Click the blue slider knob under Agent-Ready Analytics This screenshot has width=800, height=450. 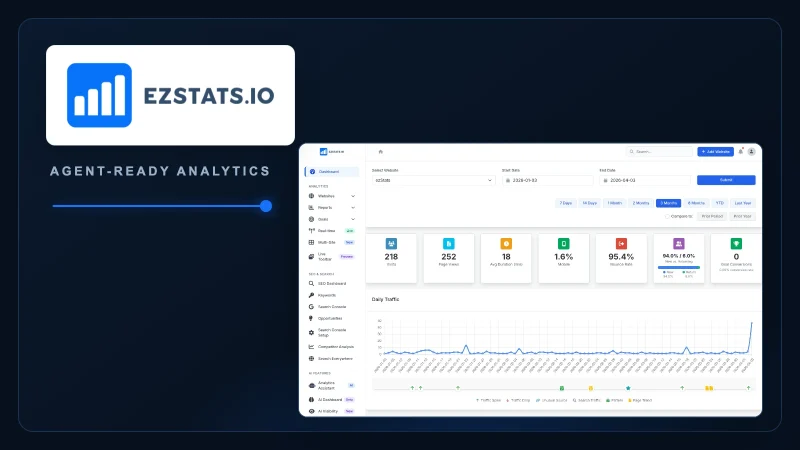tap(266, 206)
